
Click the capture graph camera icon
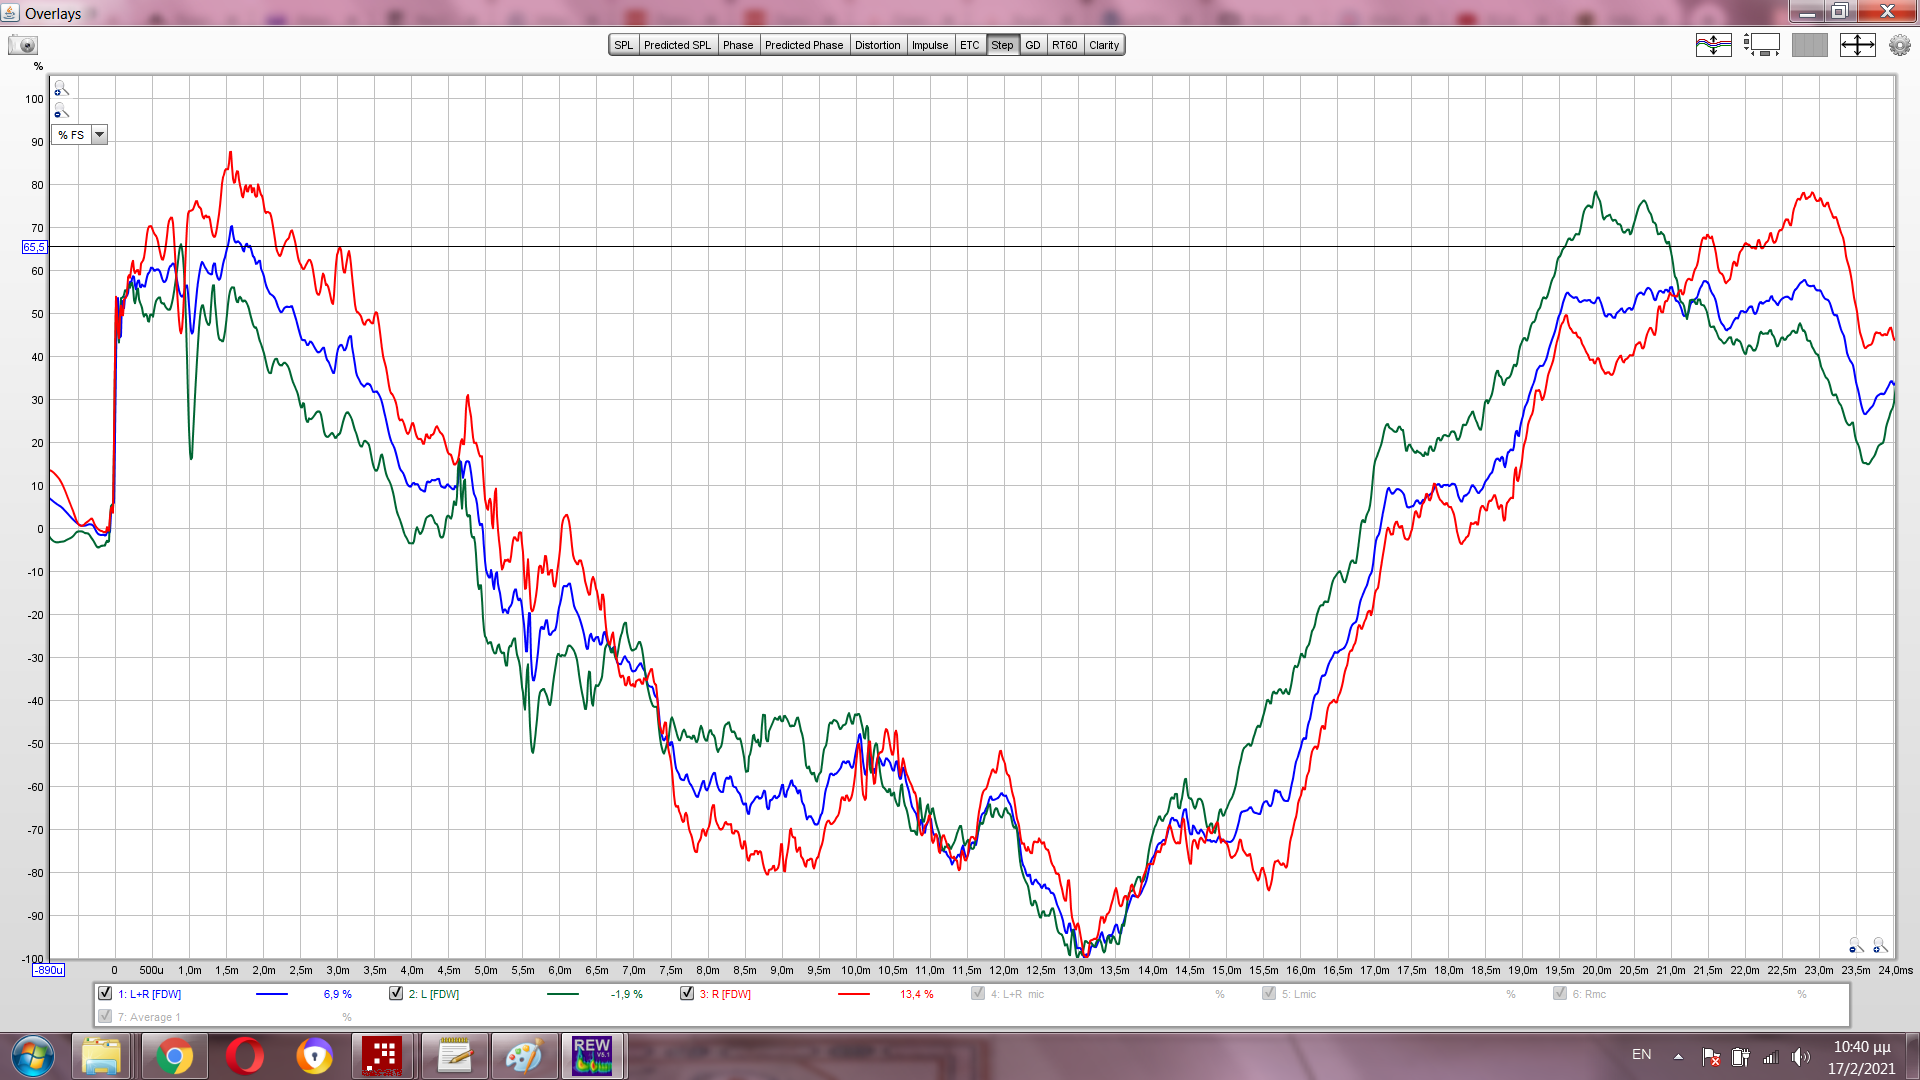coord(22,45)
